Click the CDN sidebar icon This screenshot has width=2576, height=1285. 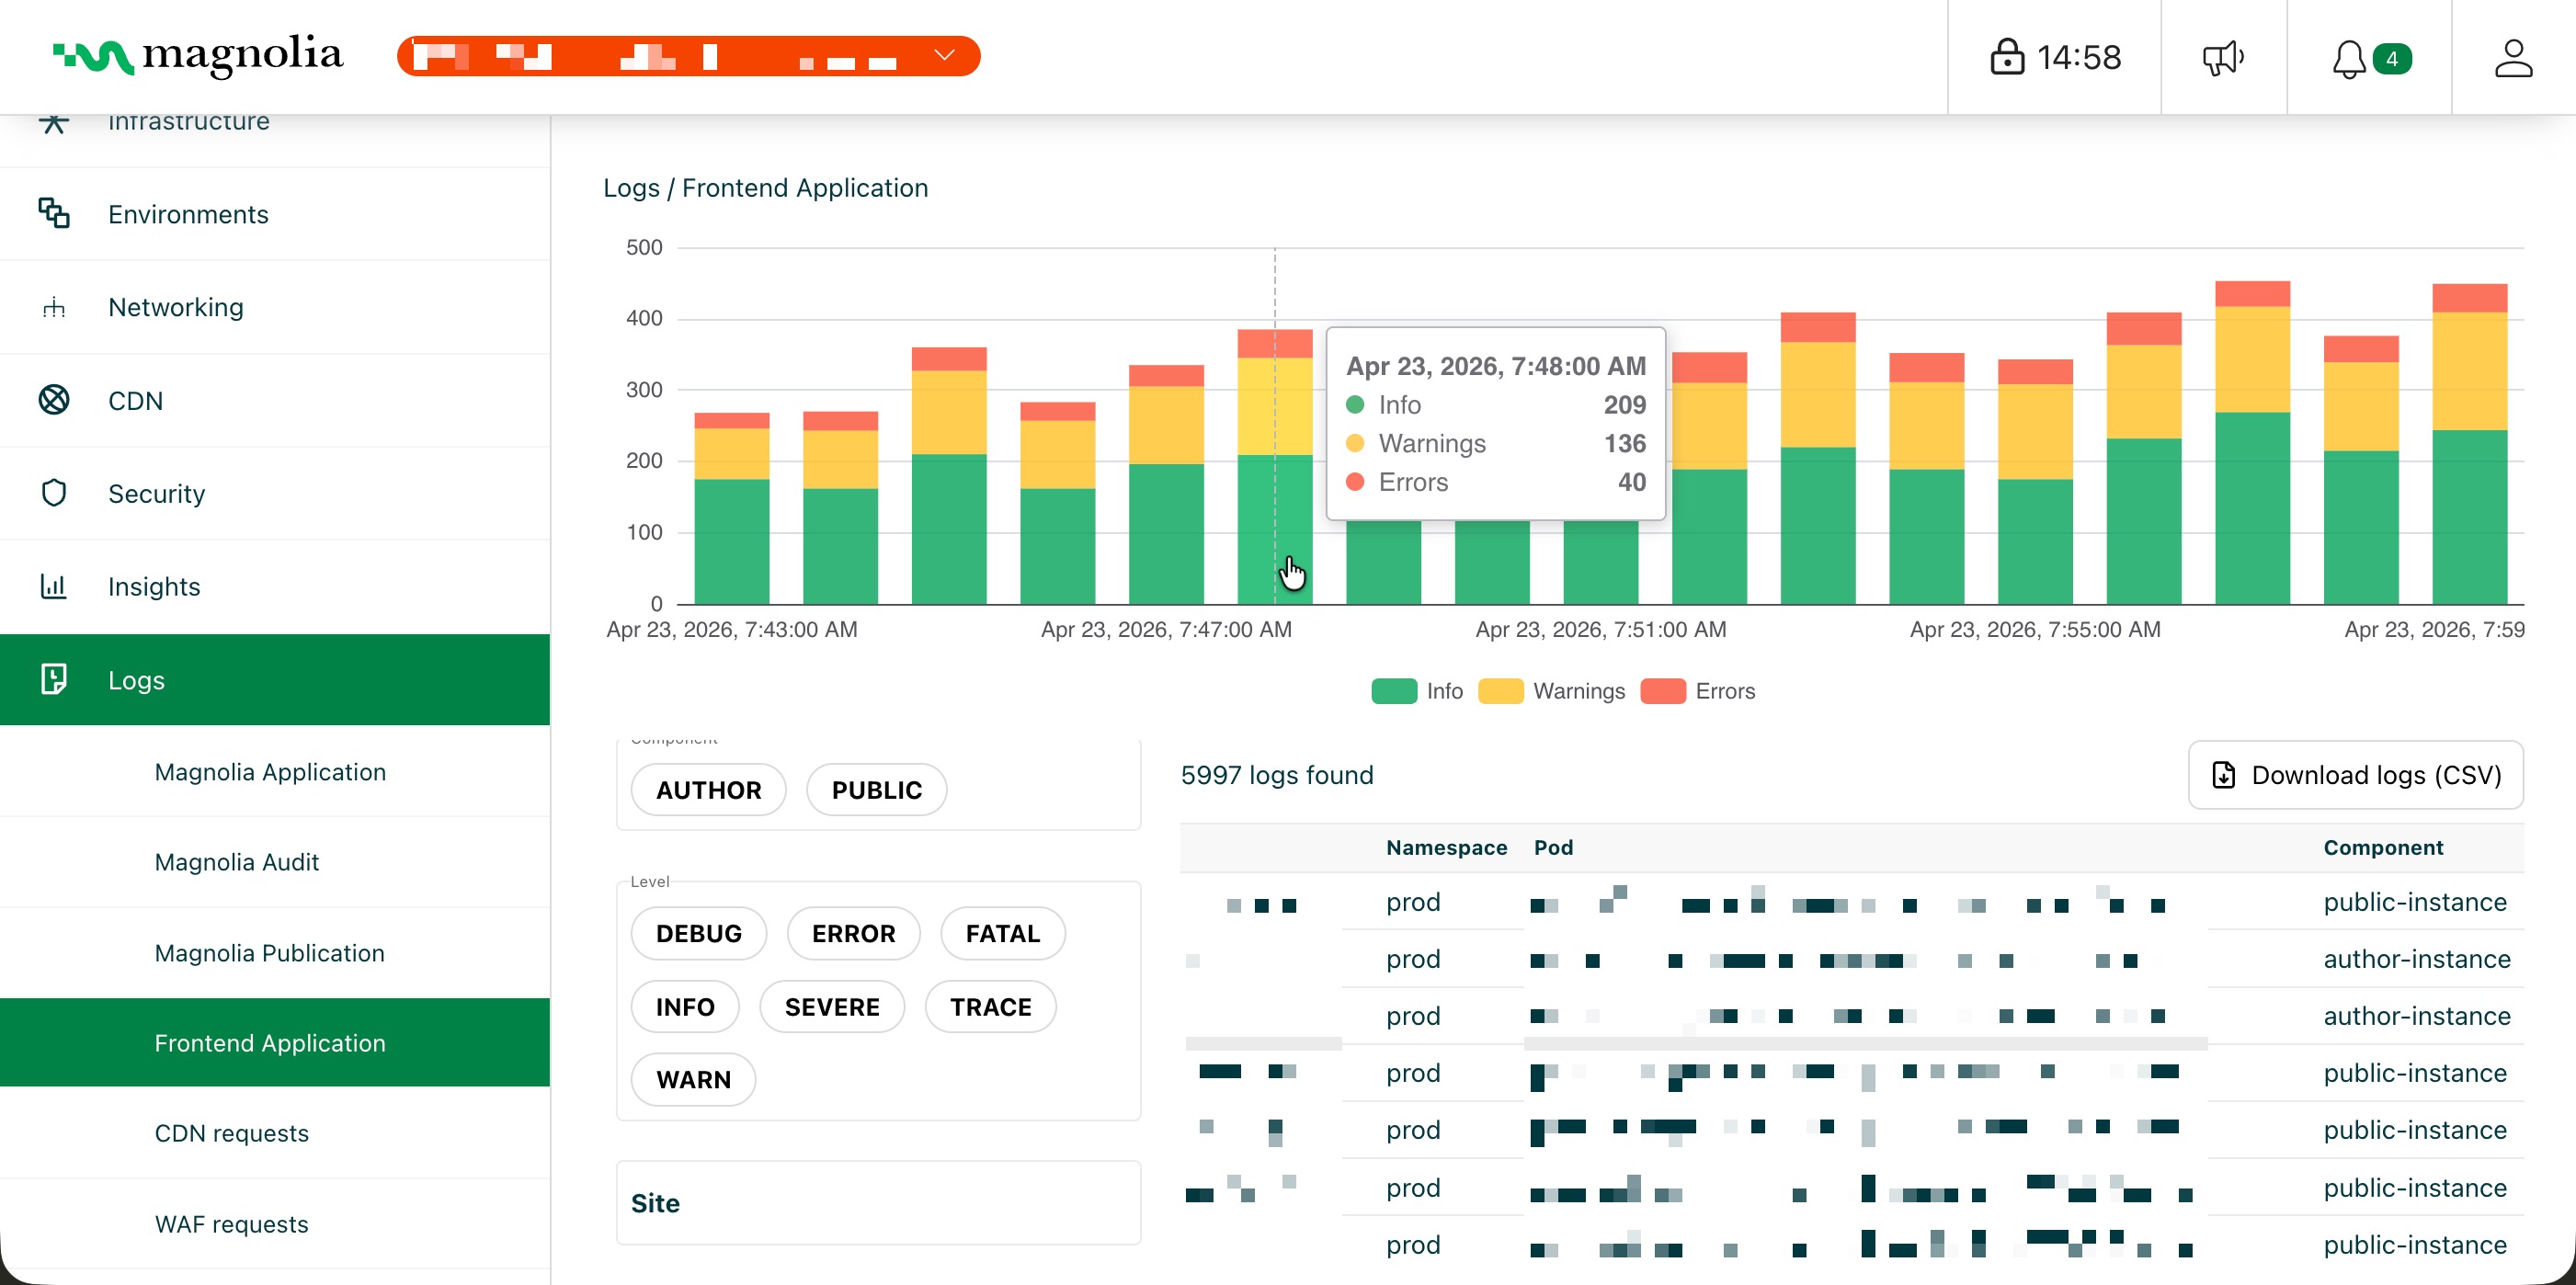[54, 400]
